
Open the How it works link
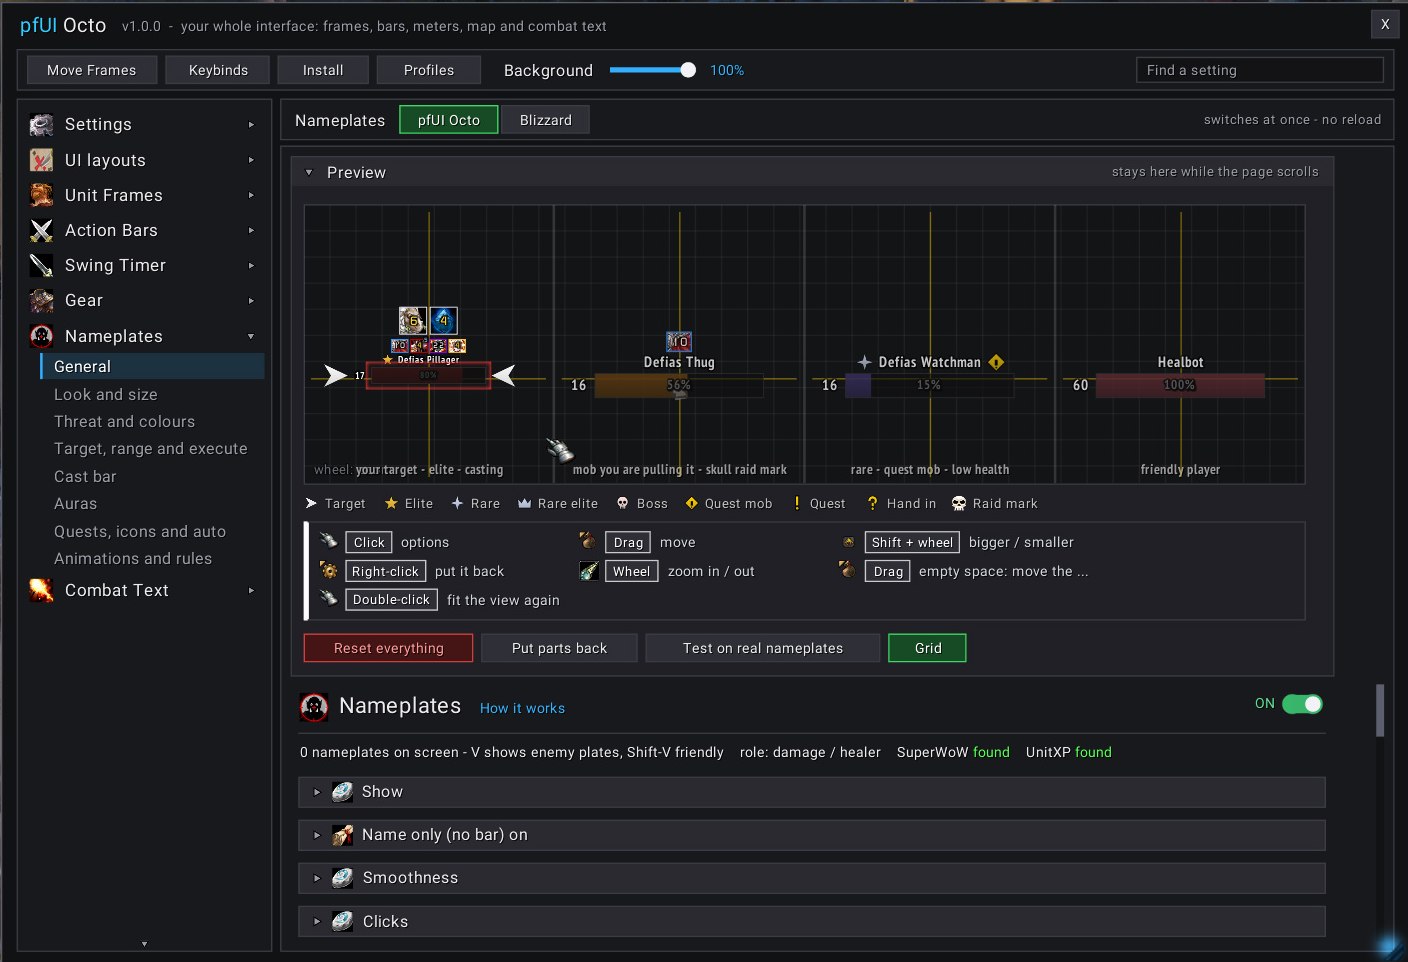[522, 708]
